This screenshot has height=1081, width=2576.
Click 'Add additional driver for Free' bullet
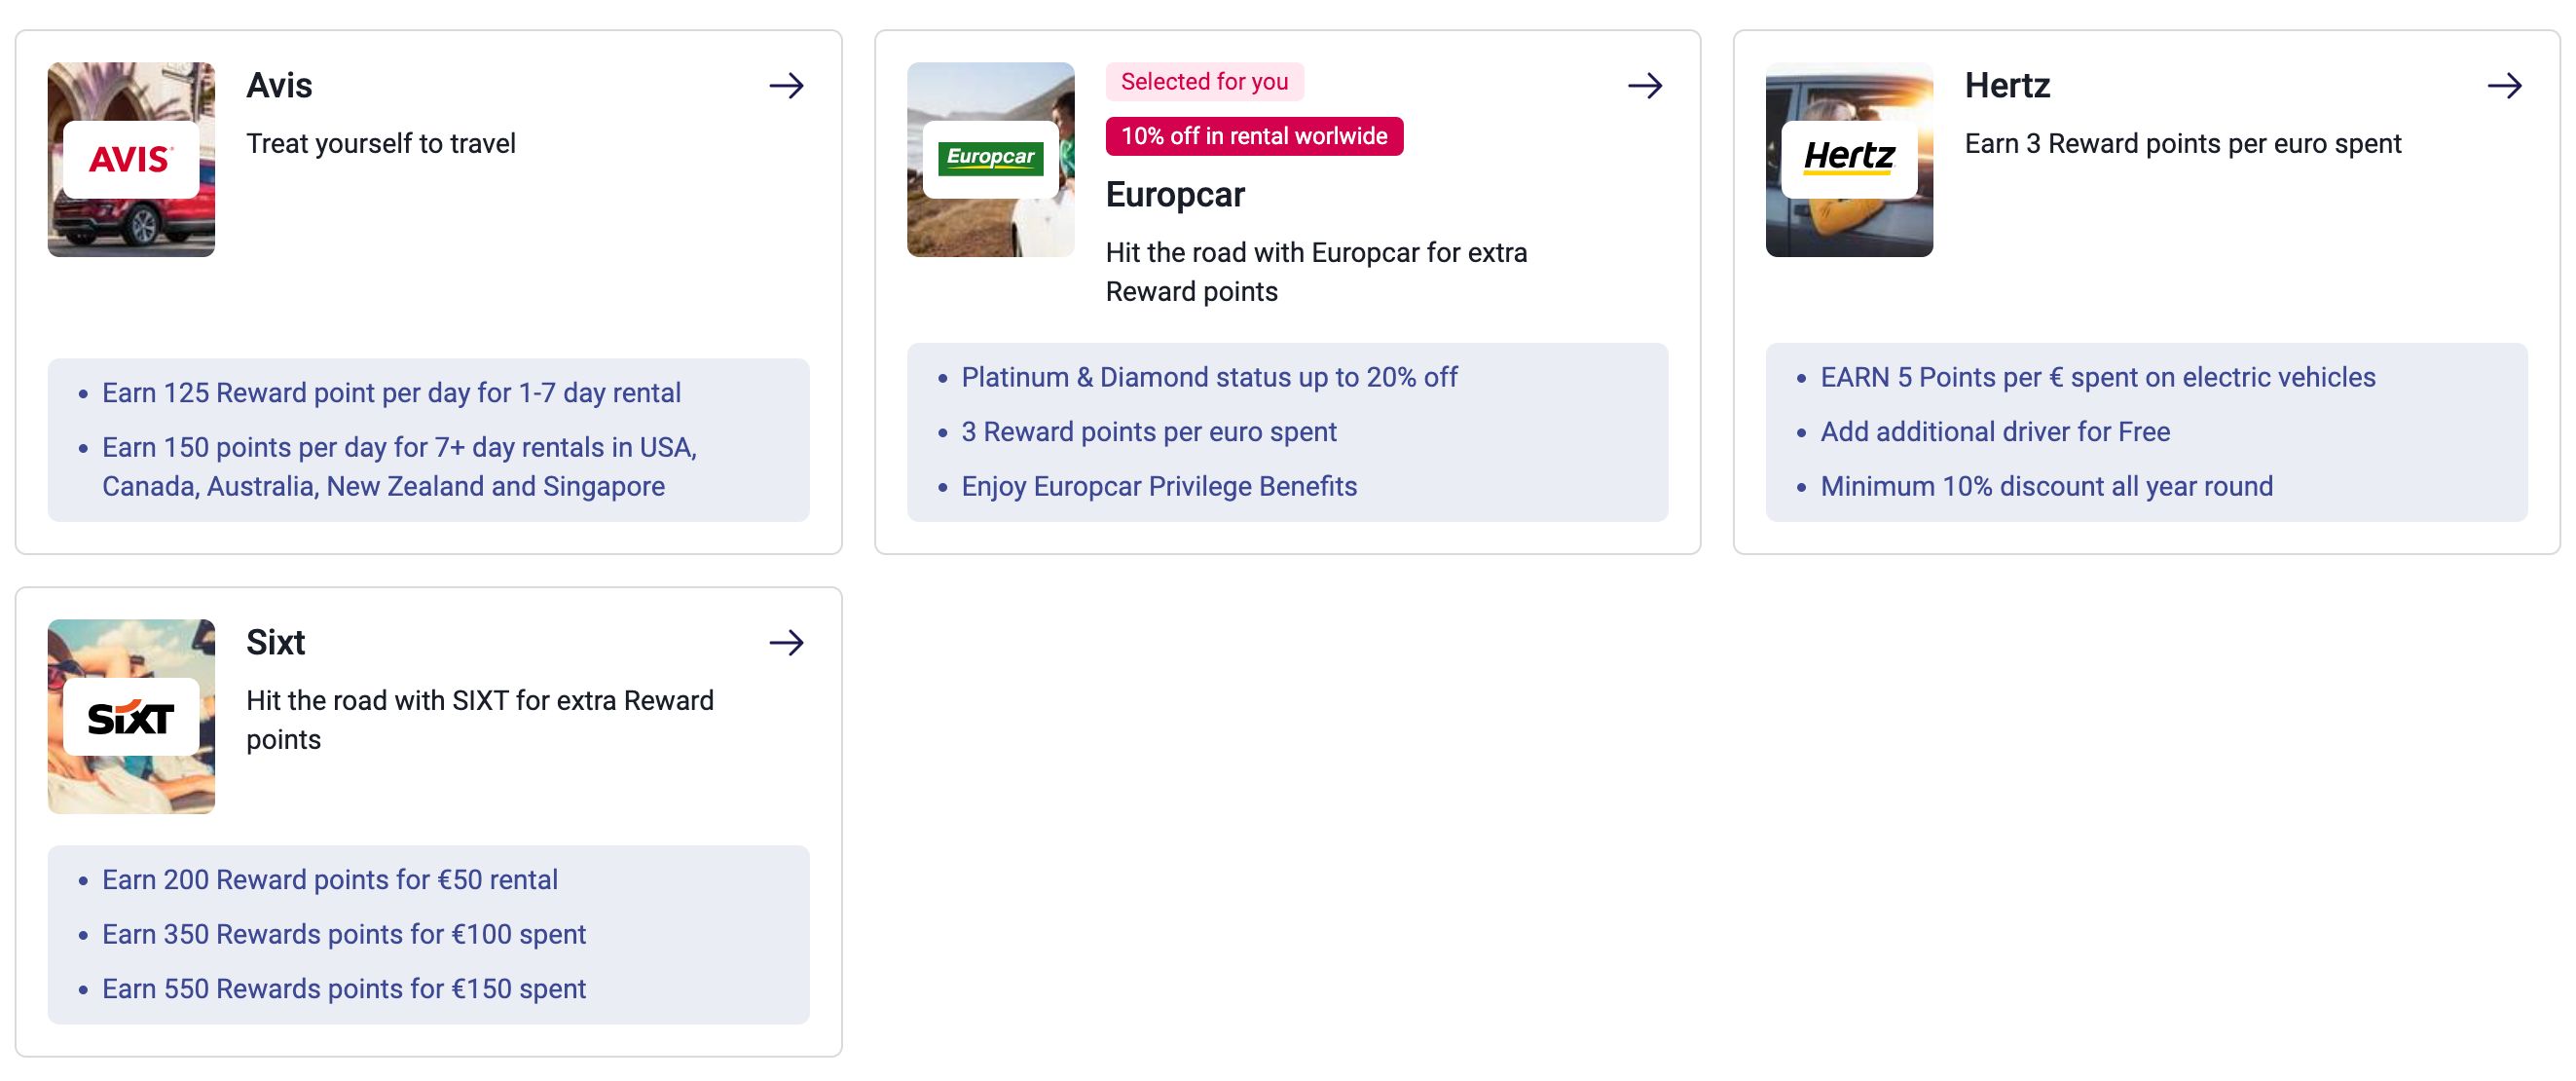point(1994,432)
